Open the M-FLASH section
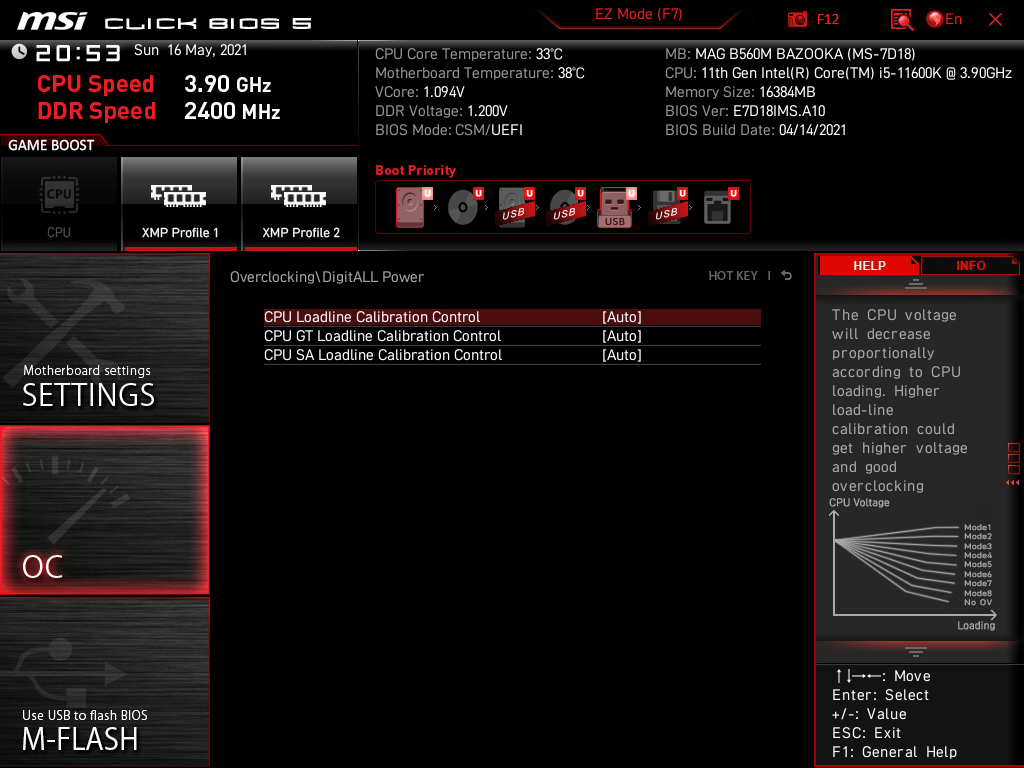Screen dimensions: 1024x768 104,681
